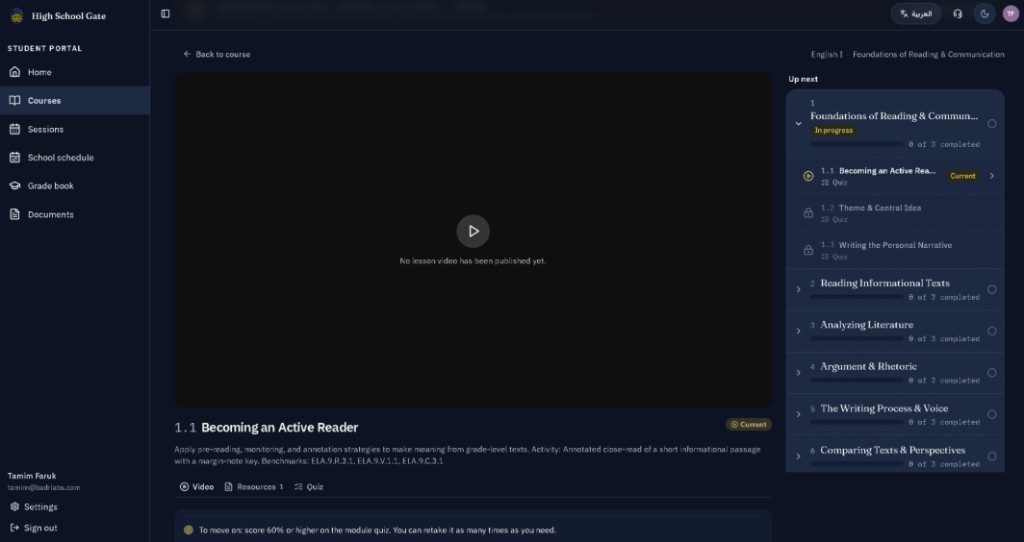
Task: Click completion circle for Reading Informational Texts
Action: (x=991, y=289)
